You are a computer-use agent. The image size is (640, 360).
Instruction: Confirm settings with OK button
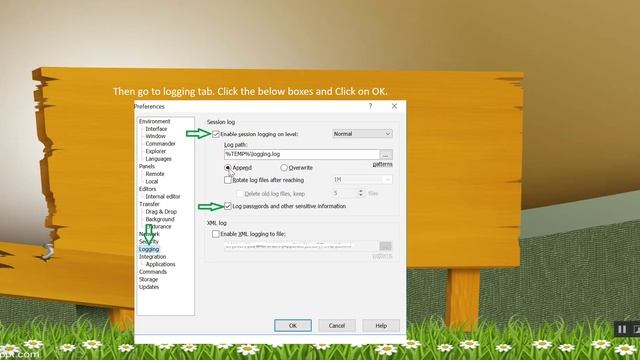pos(293,326)
